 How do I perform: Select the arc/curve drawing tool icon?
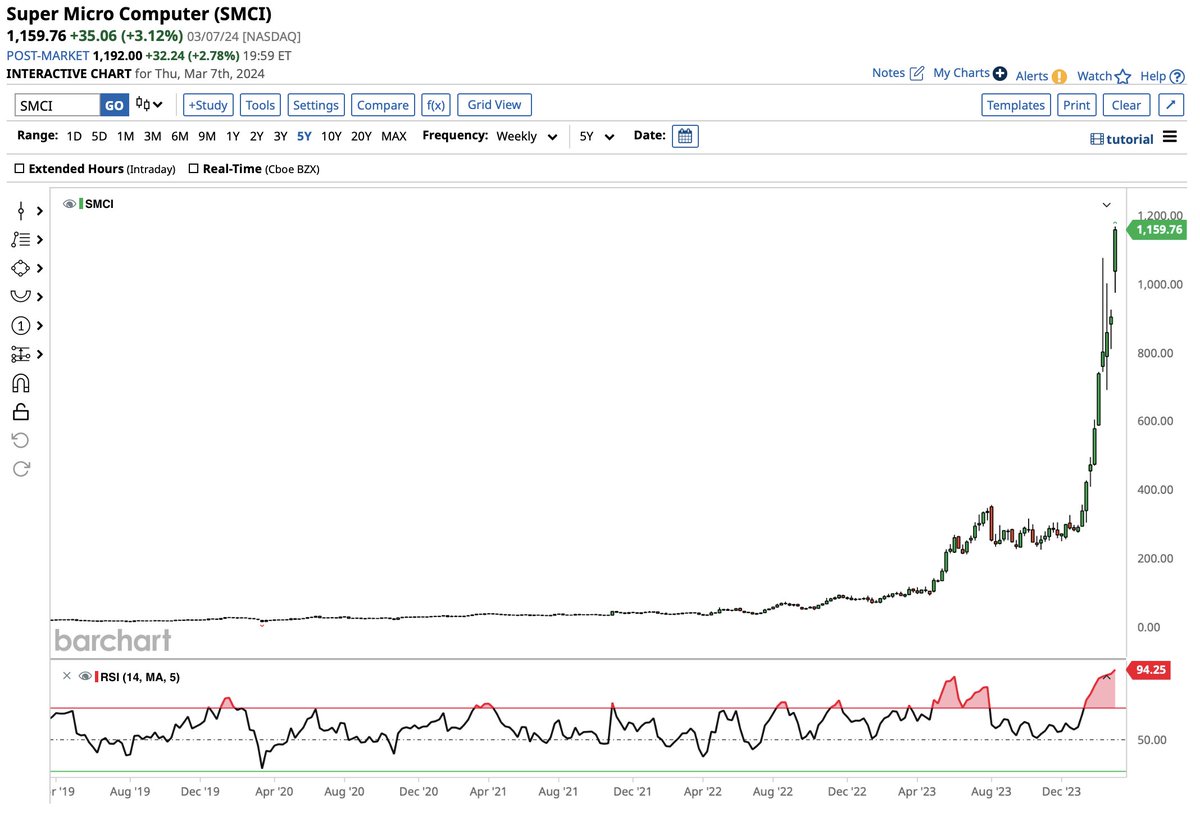point(21,296)
